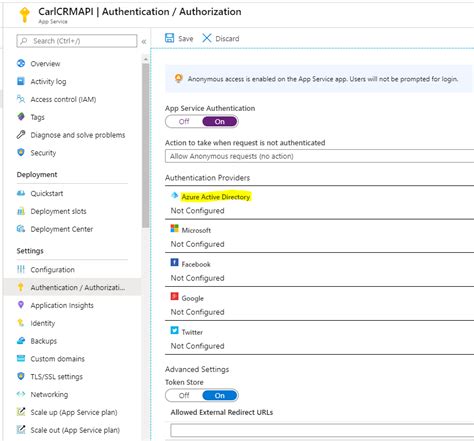Click the Diagnose and solve problems wrench icon
This screenshot has height=441, width=474.
(21, 135)
